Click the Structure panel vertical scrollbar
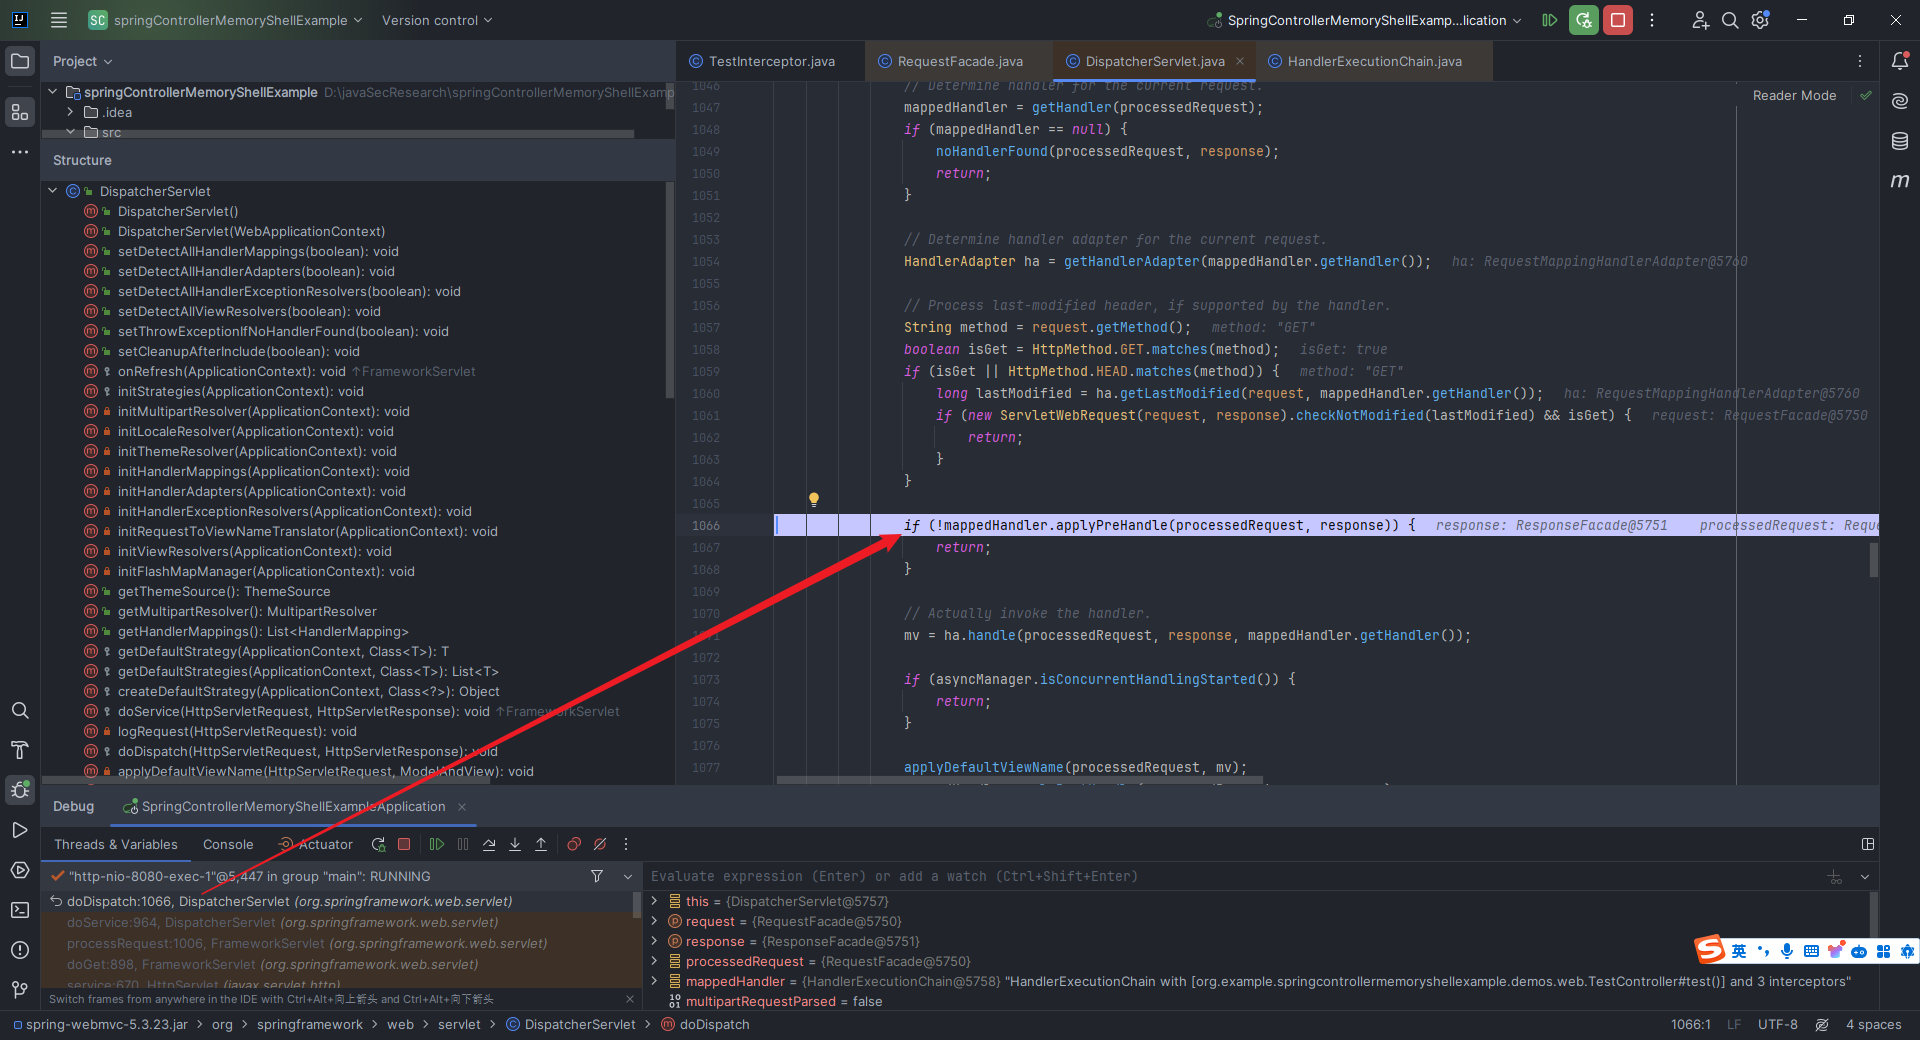 (x=669, y=290)
